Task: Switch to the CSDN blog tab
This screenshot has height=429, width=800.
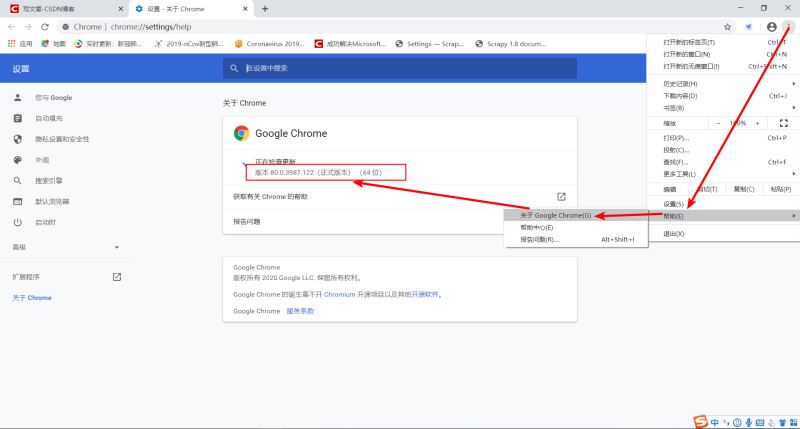Action: (65, 9)
